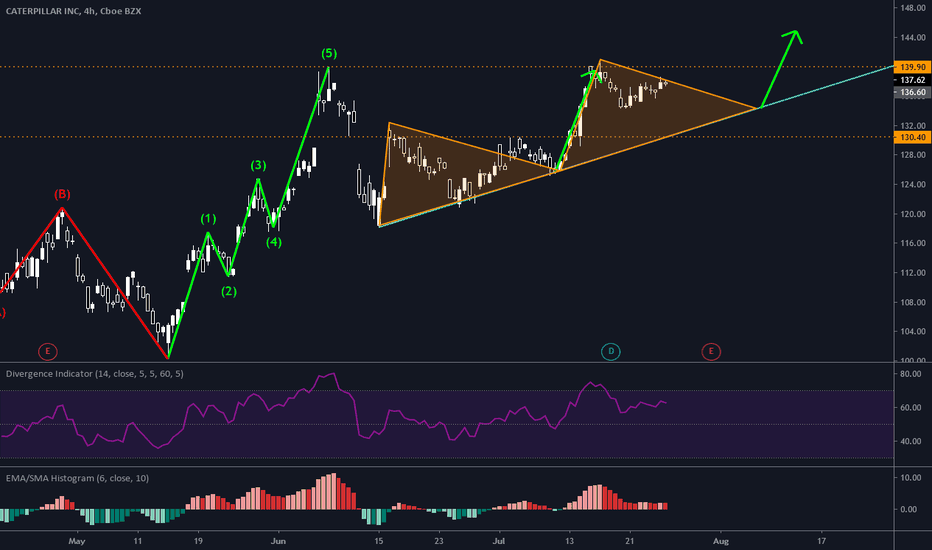This screenshot has height=550, width=932.
Task: Select the Divergence Indicator legend label
Action: (95, 373)
